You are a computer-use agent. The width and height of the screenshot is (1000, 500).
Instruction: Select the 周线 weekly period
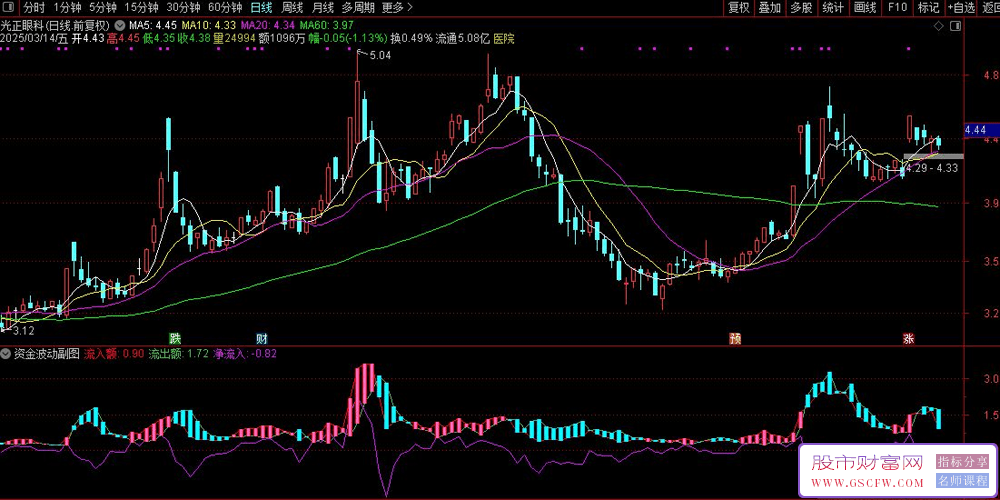291,8
